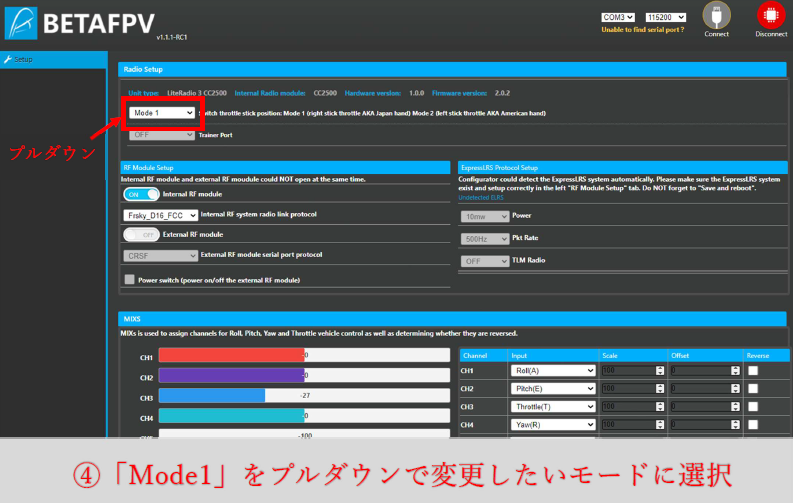Screen dimensions: 793x503
Task: Click the firmware version 2.0.2 value
Action: (502, 93)
